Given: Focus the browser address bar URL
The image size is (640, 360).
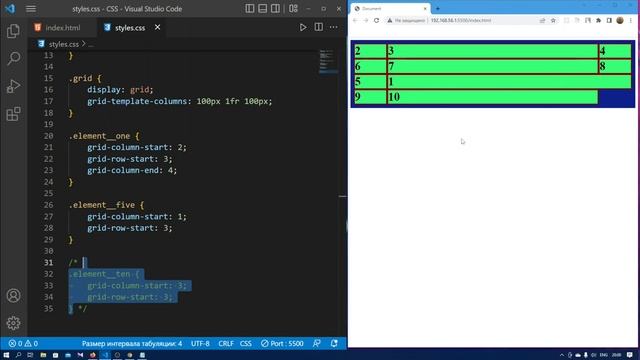Looking at the screenshot, I should tap(461, 20).
